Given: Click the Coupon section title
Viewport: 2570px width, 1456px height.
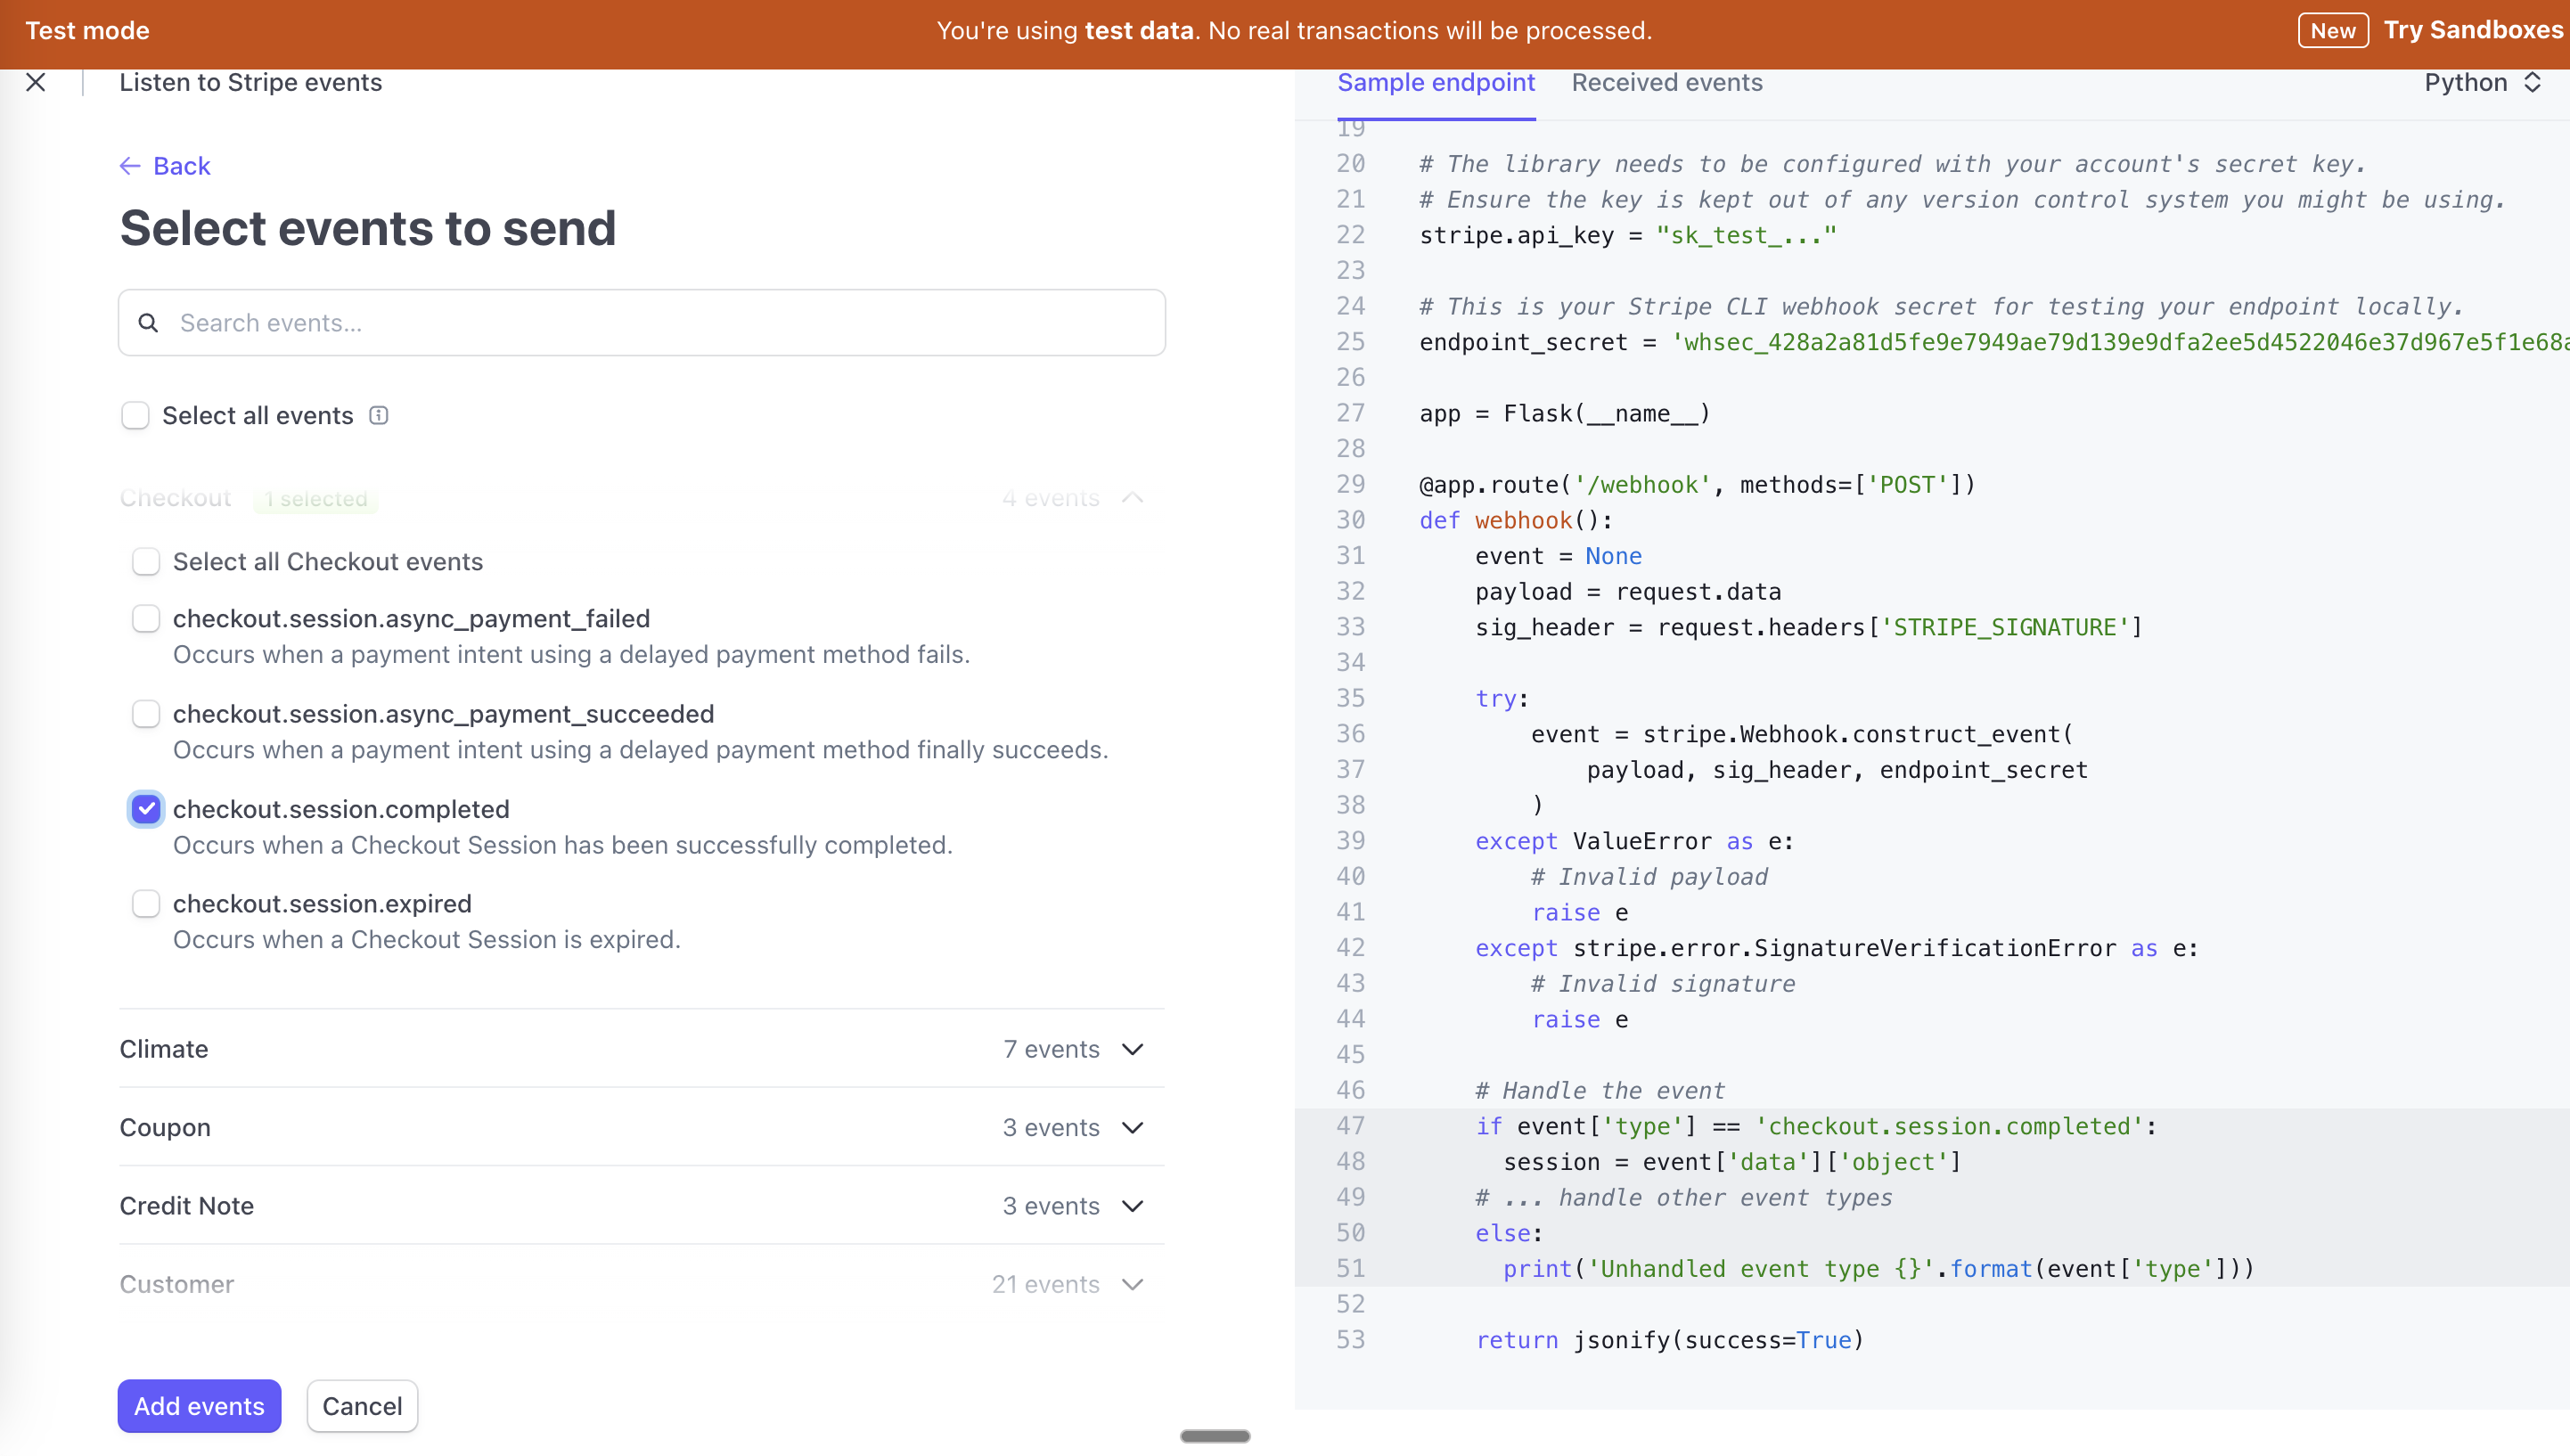Looking at the screenshot, I should tap(165, 1128).
